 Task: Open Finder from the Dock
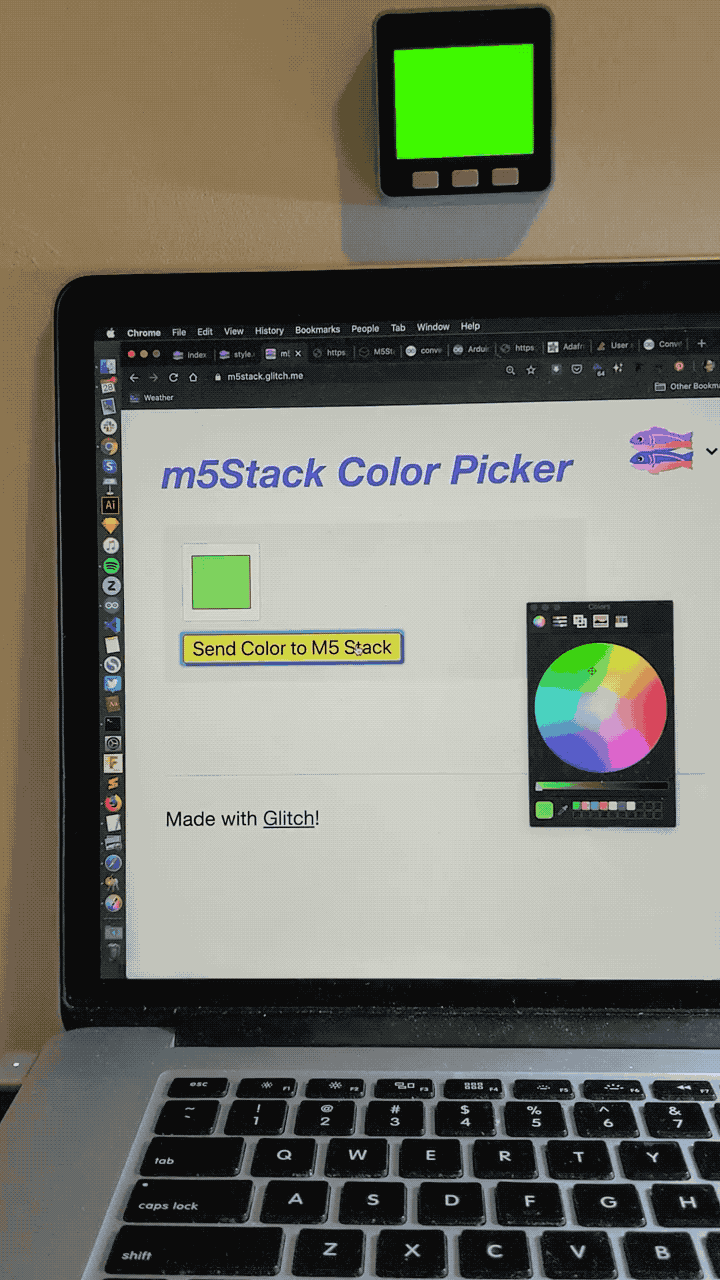tap(110, 367)
